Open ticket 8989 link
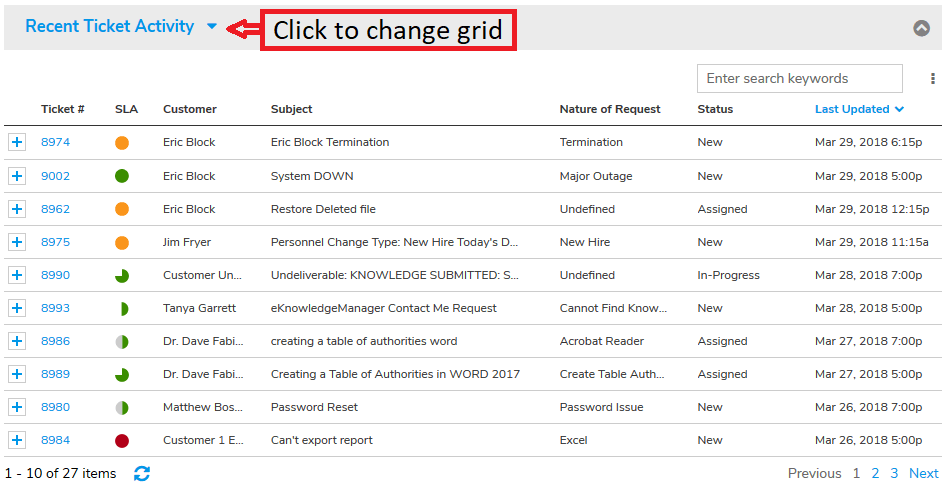The width and height of the screenshot is (949, 498). pyautogui.click(x=55, y=374)
